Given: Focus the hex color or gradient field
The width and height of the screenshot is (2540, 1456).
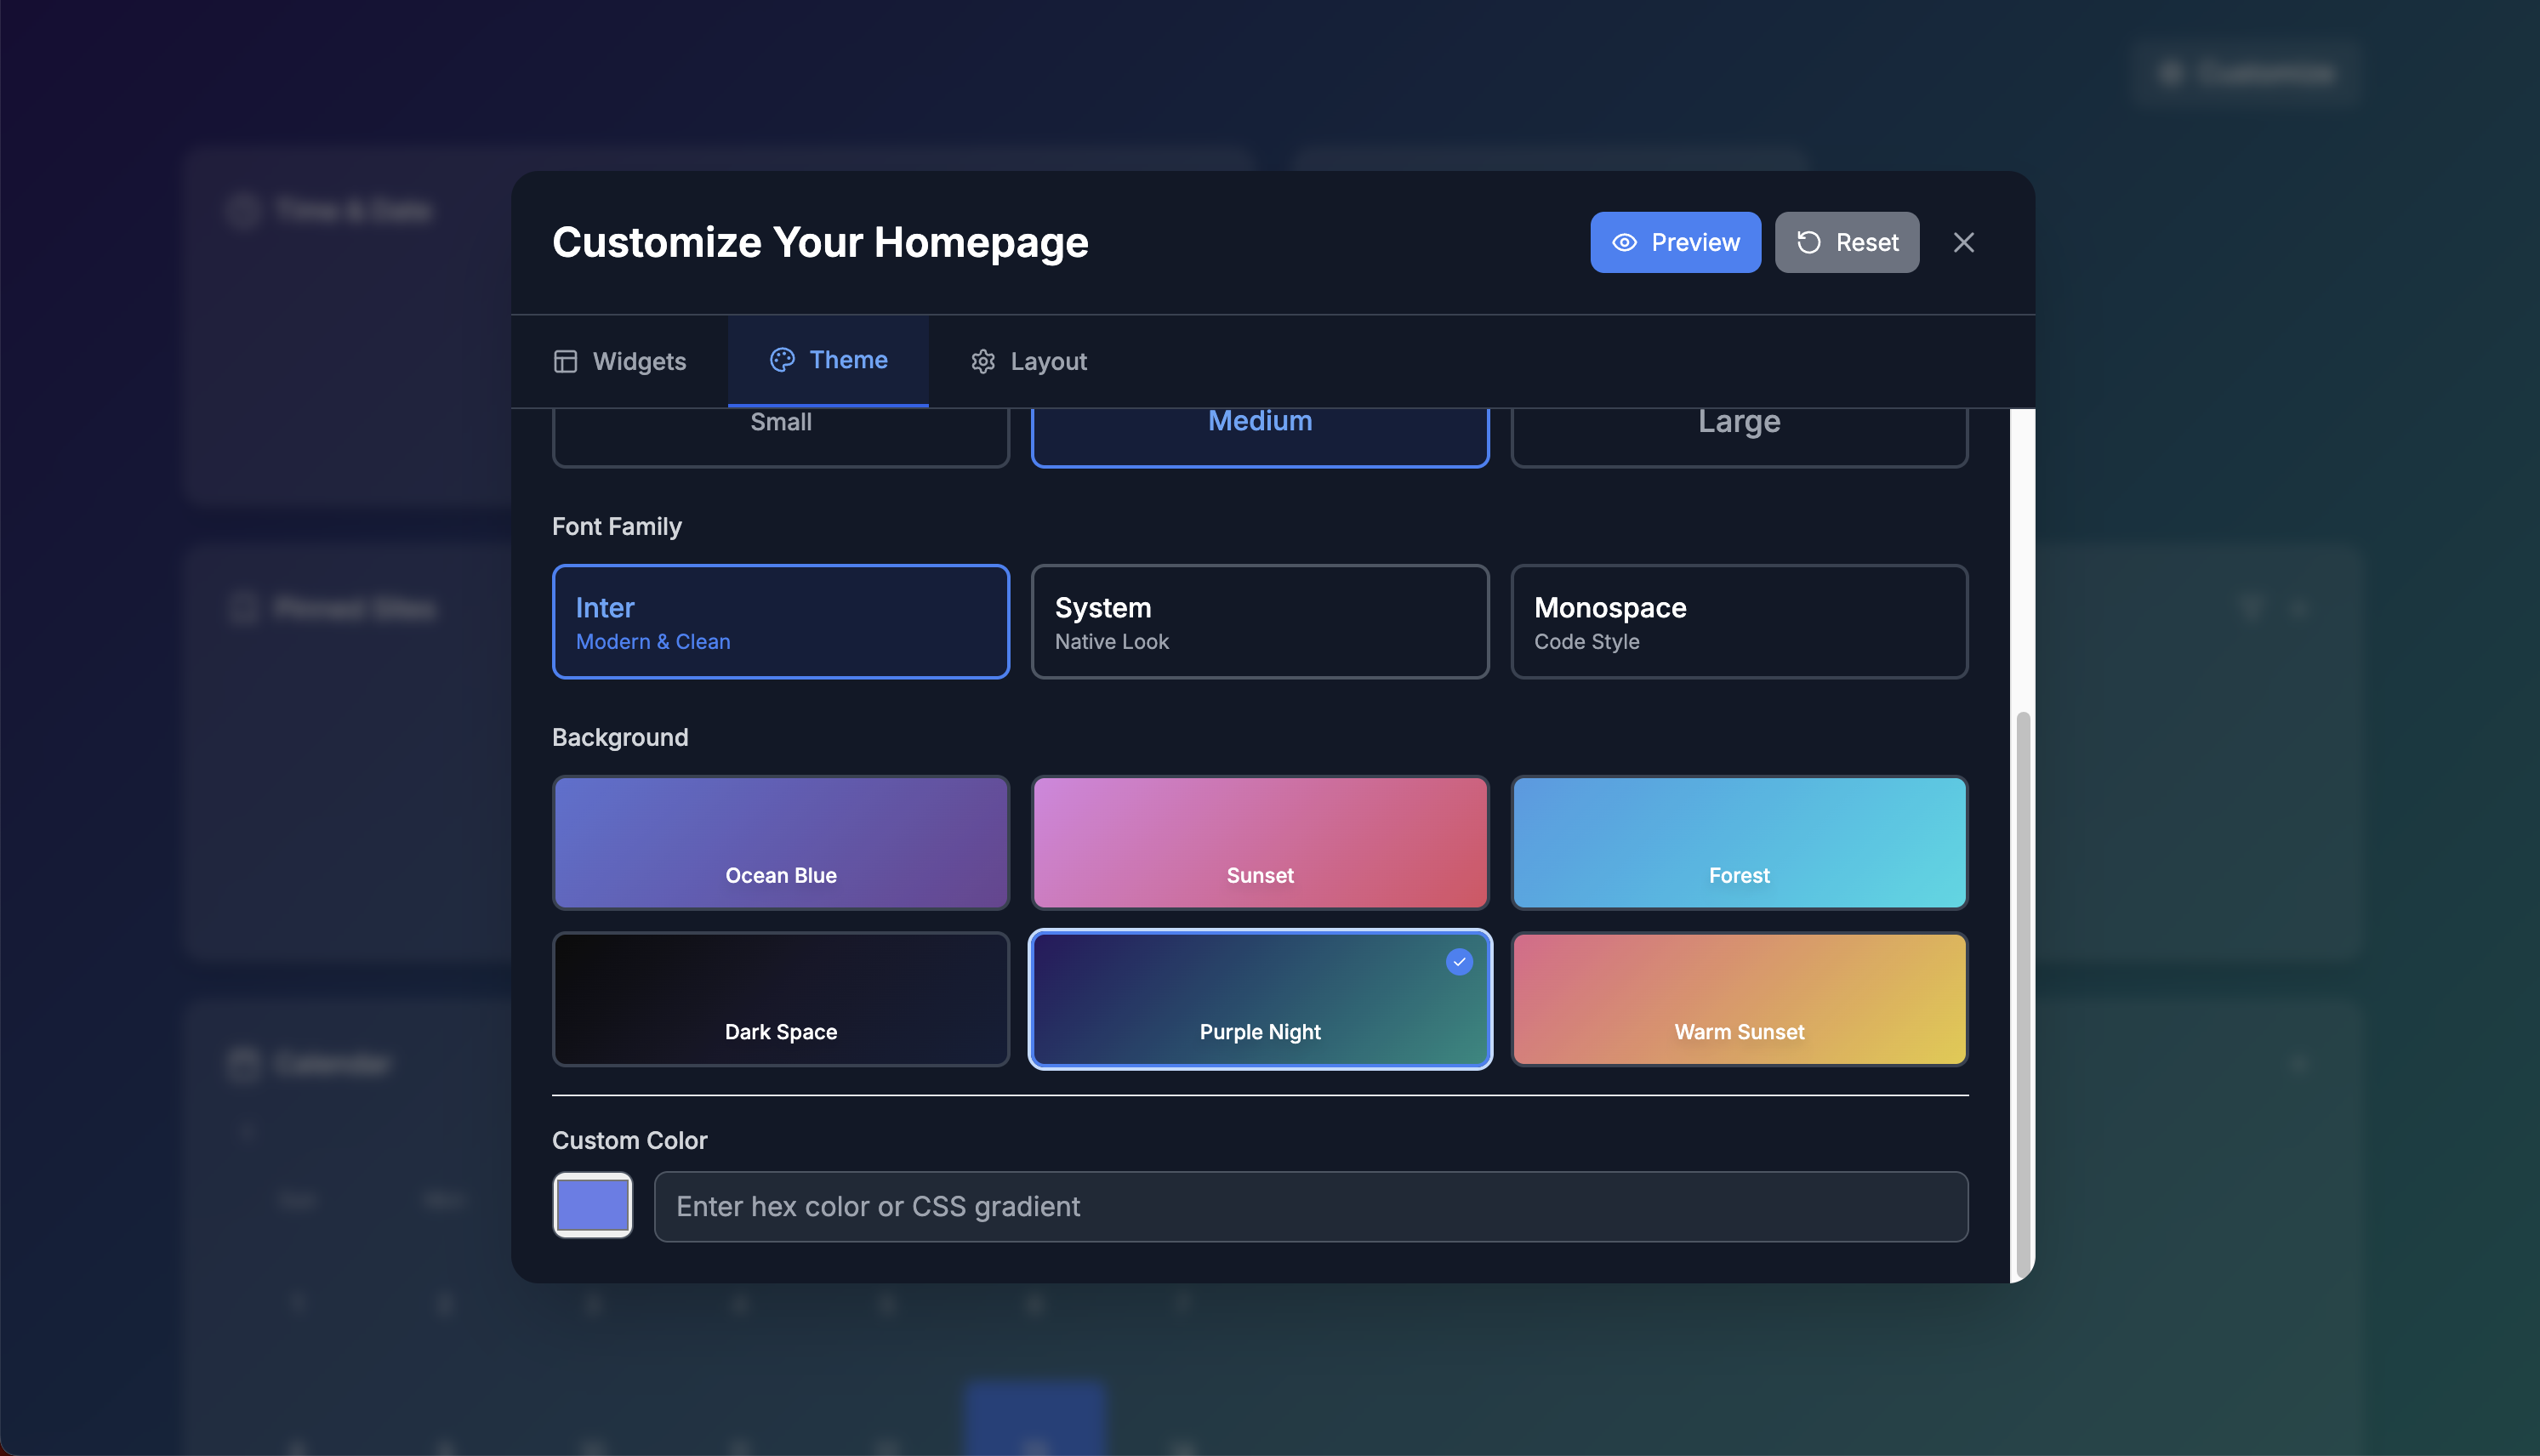Looking at the screenshot, I should click(1310, 1207).
